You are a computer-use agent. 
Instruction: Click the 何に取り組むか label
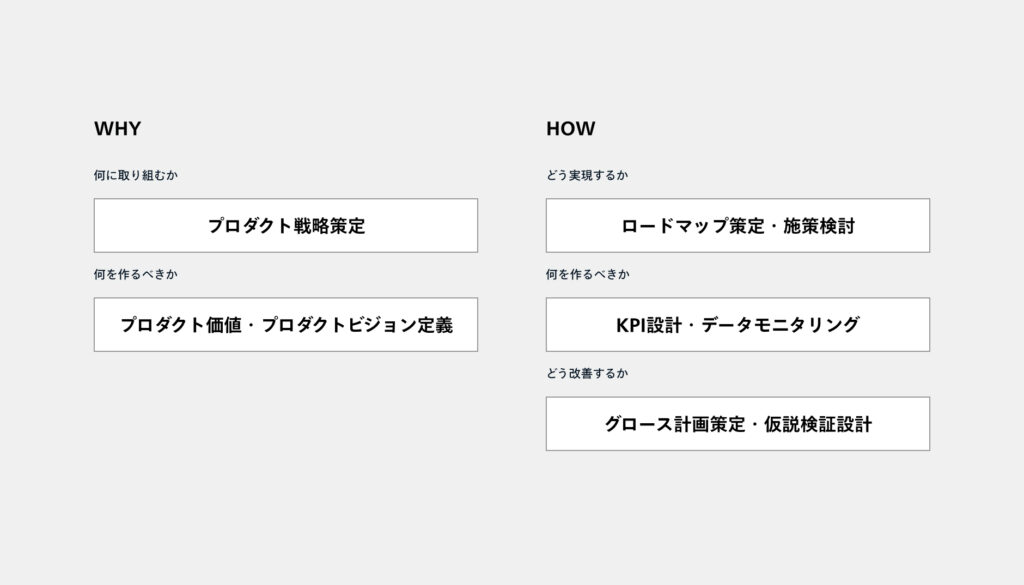click(x=136, y=175)
